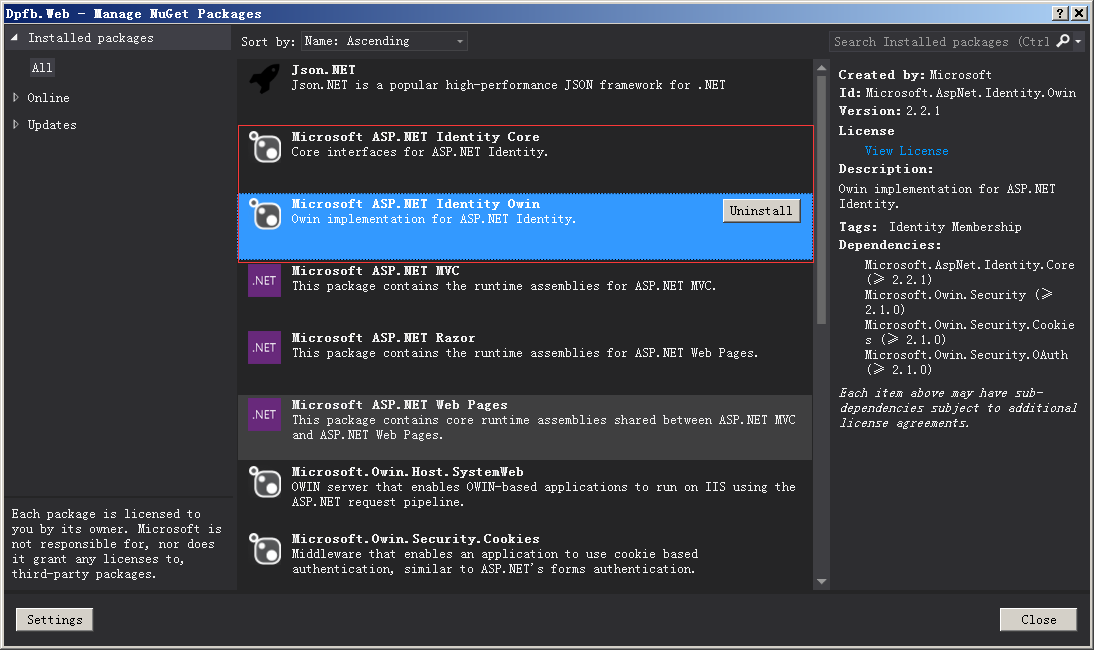This screenshot has height=650, width=1094.
Task: Click the Microsoft ASP.NET MVC .NET icon
Action: (264, 280)
